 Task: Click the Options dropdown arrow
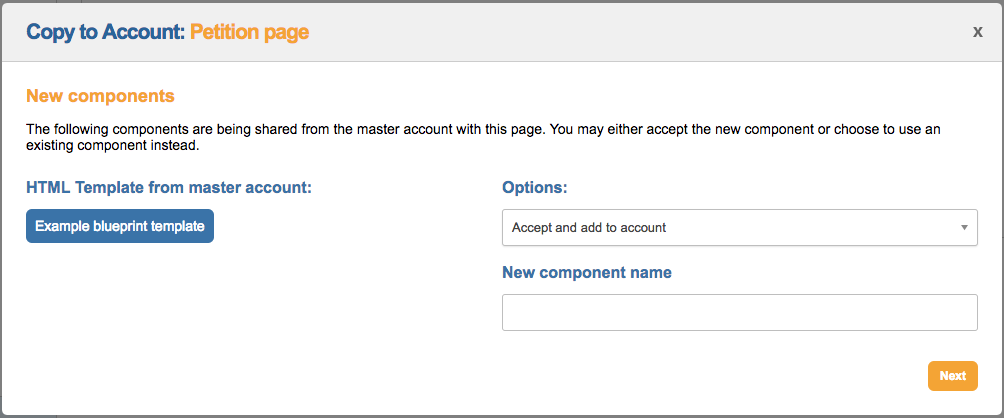click(x=964, y=227)
